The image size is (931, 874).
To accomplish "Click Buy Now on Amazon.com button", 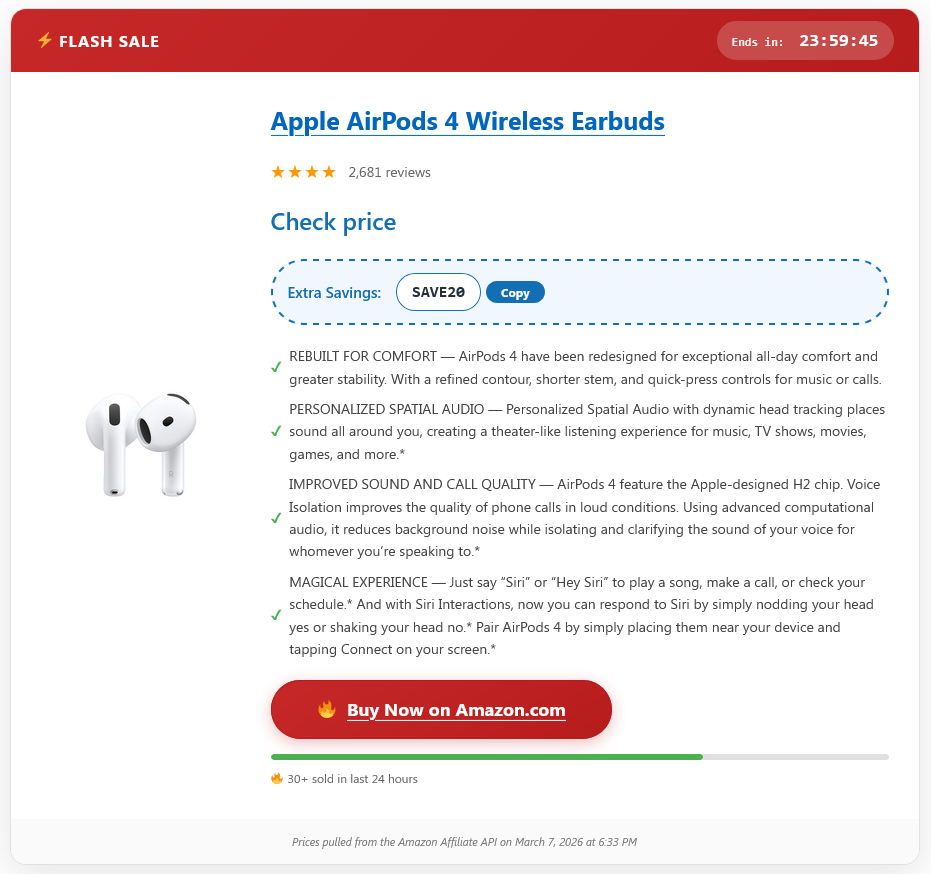I will (x=441, y=710).
